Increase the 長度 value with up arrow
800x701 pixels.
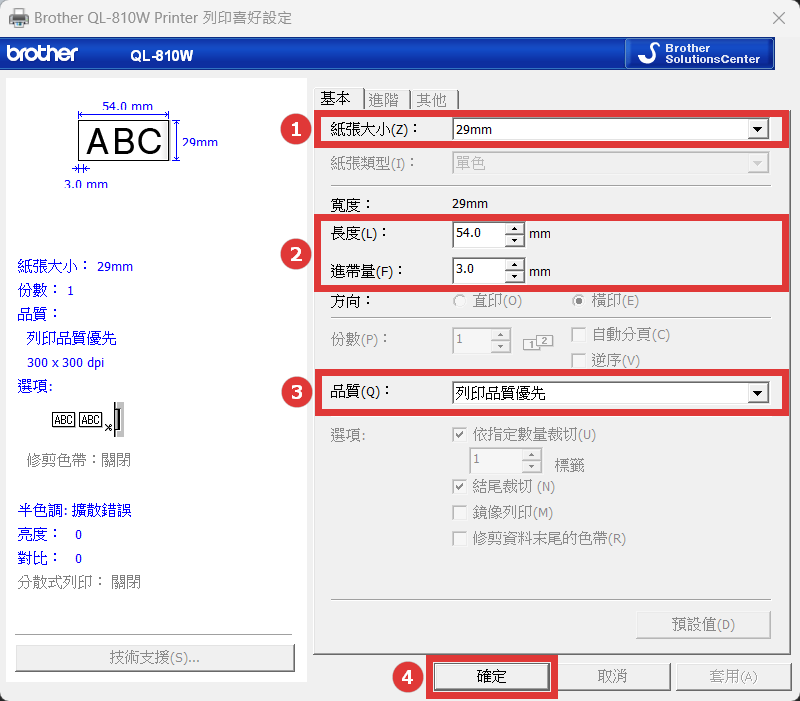515,229
